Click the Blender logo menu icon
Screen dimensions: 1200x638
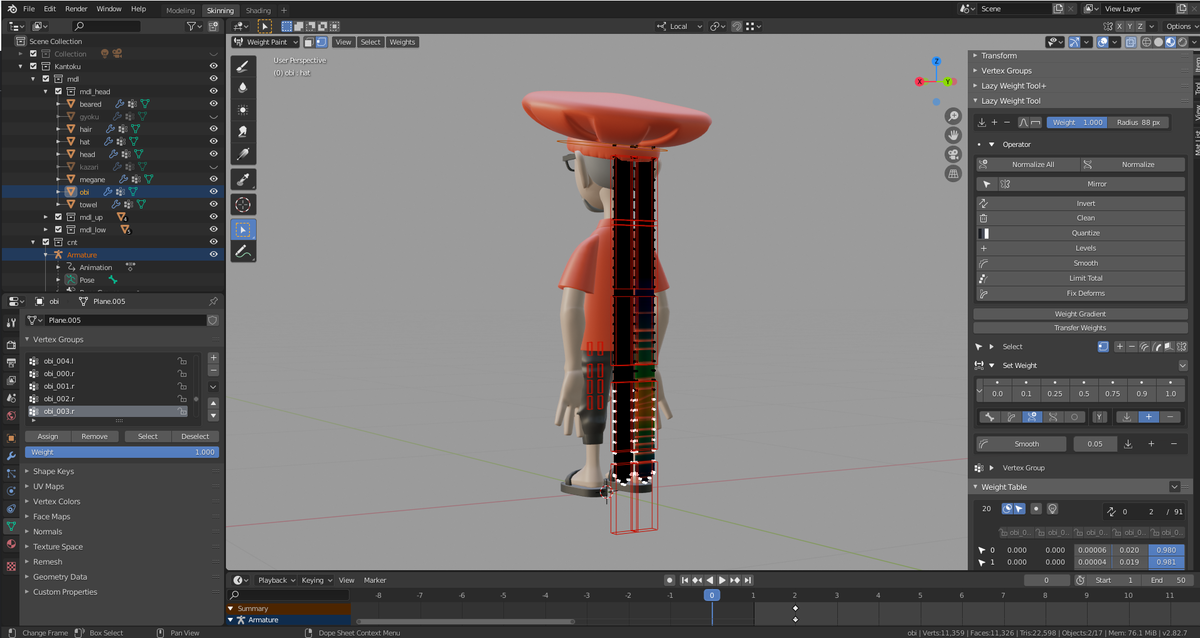tap(11, 9)
